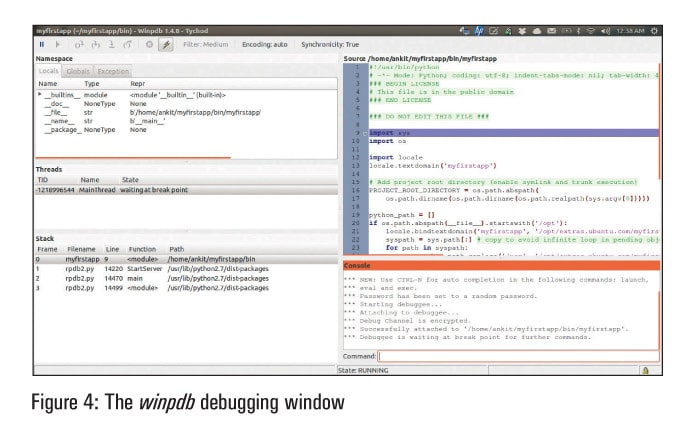Toggle the Analyze Exception toolbar icon
Viewport: 700px width, 436px height.
[x=150, y=44]
